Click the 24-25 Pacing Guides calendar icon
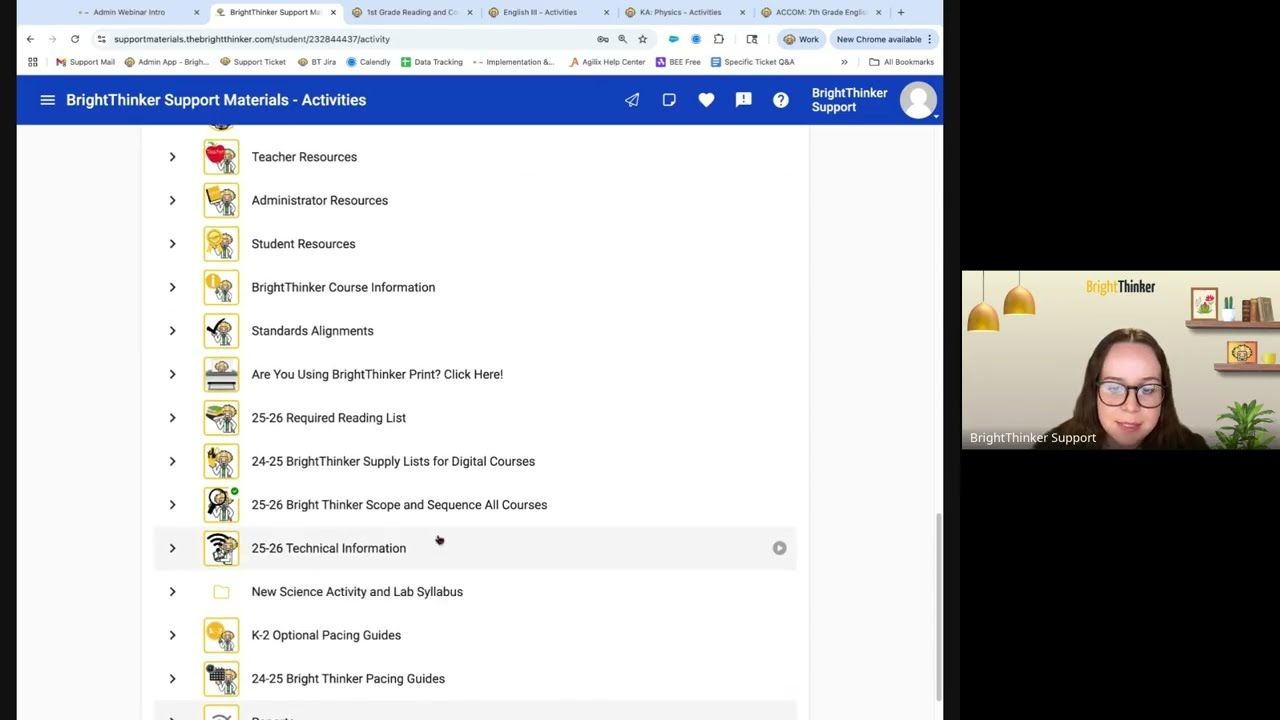 (x=221, y=679)
